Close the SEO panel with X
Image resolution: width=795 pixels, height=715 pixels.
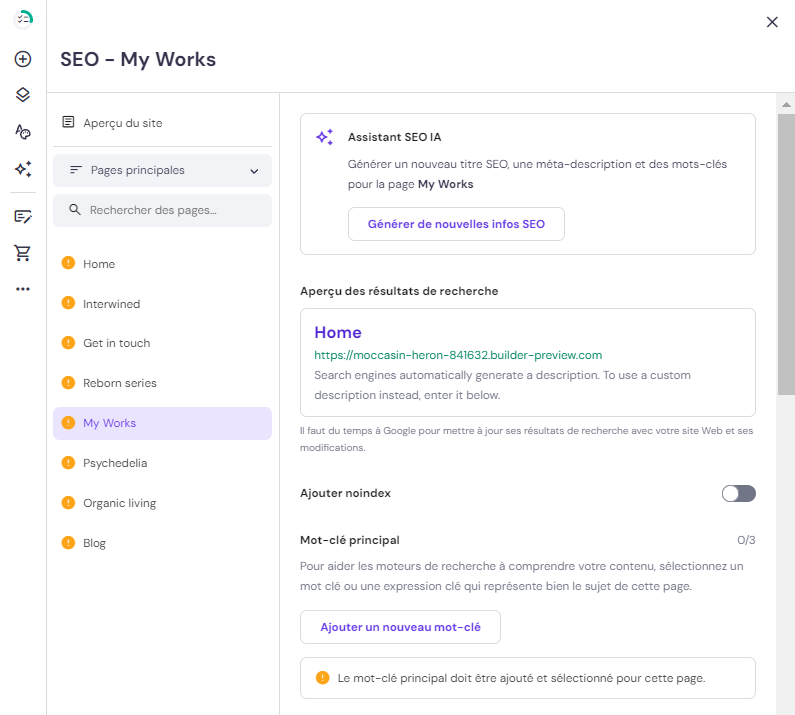pyautogui.click(x=772, y=22)
